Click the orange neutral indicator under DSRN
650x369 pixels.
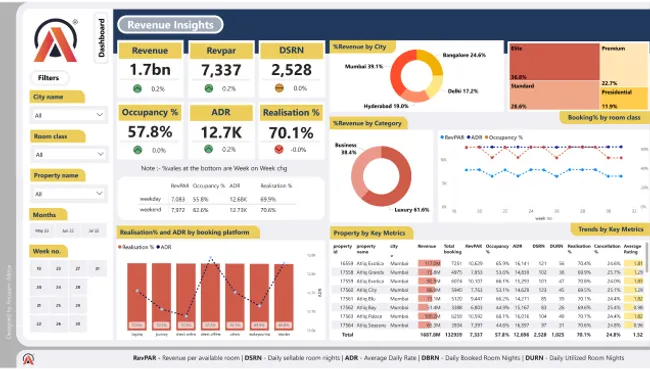tap(279, 88)
